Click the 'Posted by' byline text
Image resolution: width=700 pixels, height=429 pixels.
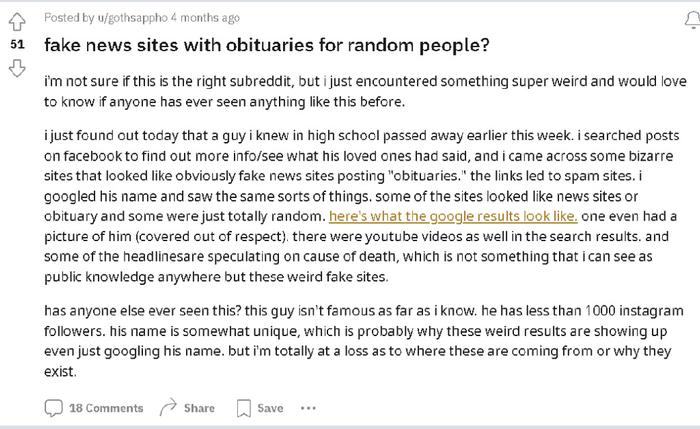point(69,18)
